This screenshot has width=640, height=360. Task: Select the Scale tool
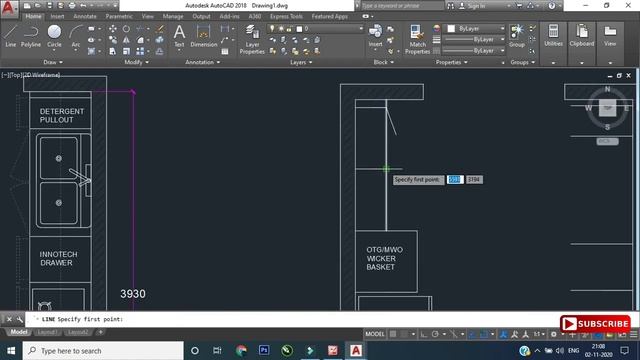[x=127, y=51]
